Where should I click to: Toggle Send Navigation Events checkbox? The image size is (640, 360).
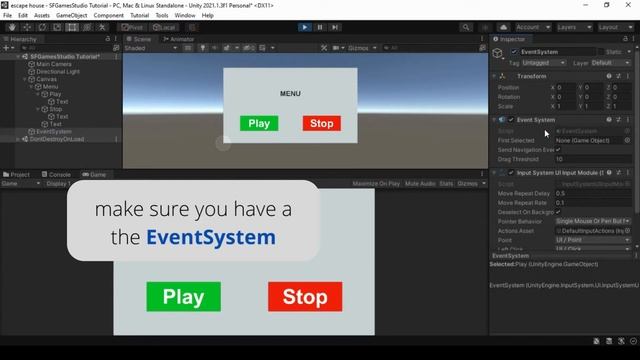pos(558,150)
